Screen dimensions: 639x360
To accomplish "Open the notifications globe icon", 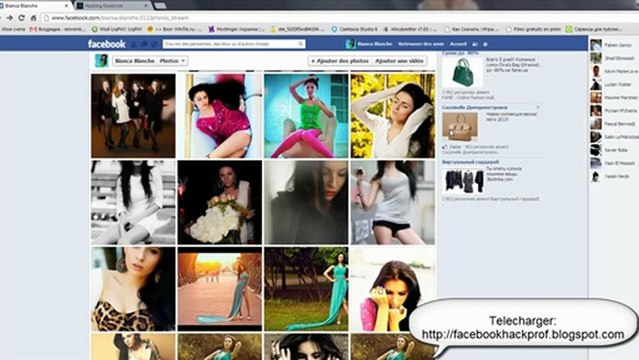I will pyautogui.click(x=154, y=44).
